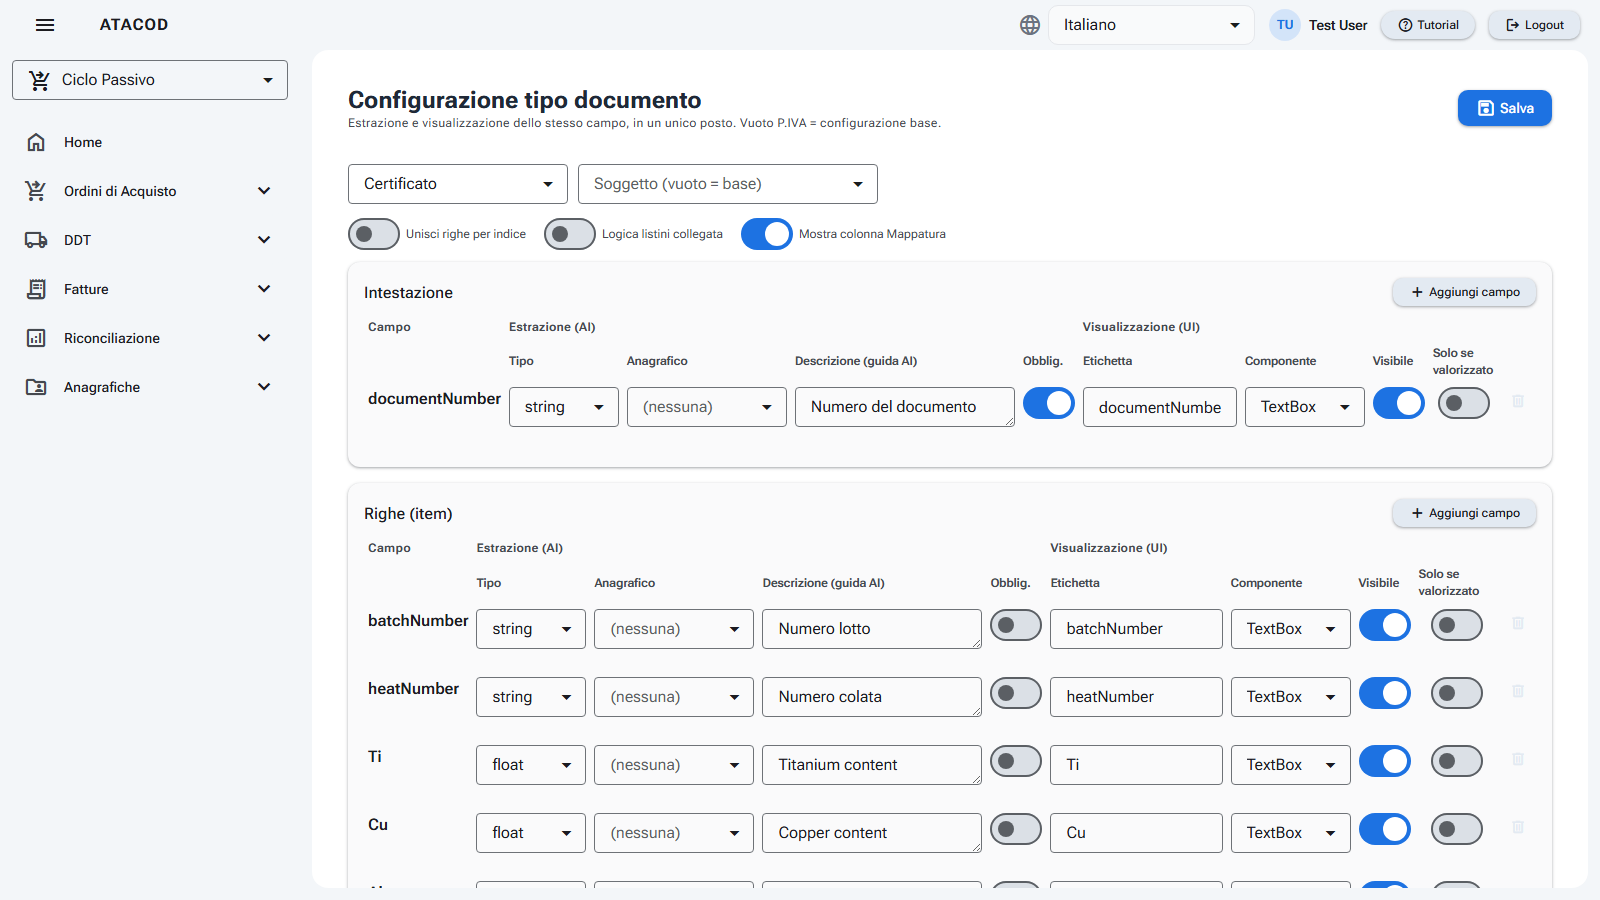Open Anagrafico dropdown for documentNumber
Screen dimensions: 1600x900
click(707, 407)
